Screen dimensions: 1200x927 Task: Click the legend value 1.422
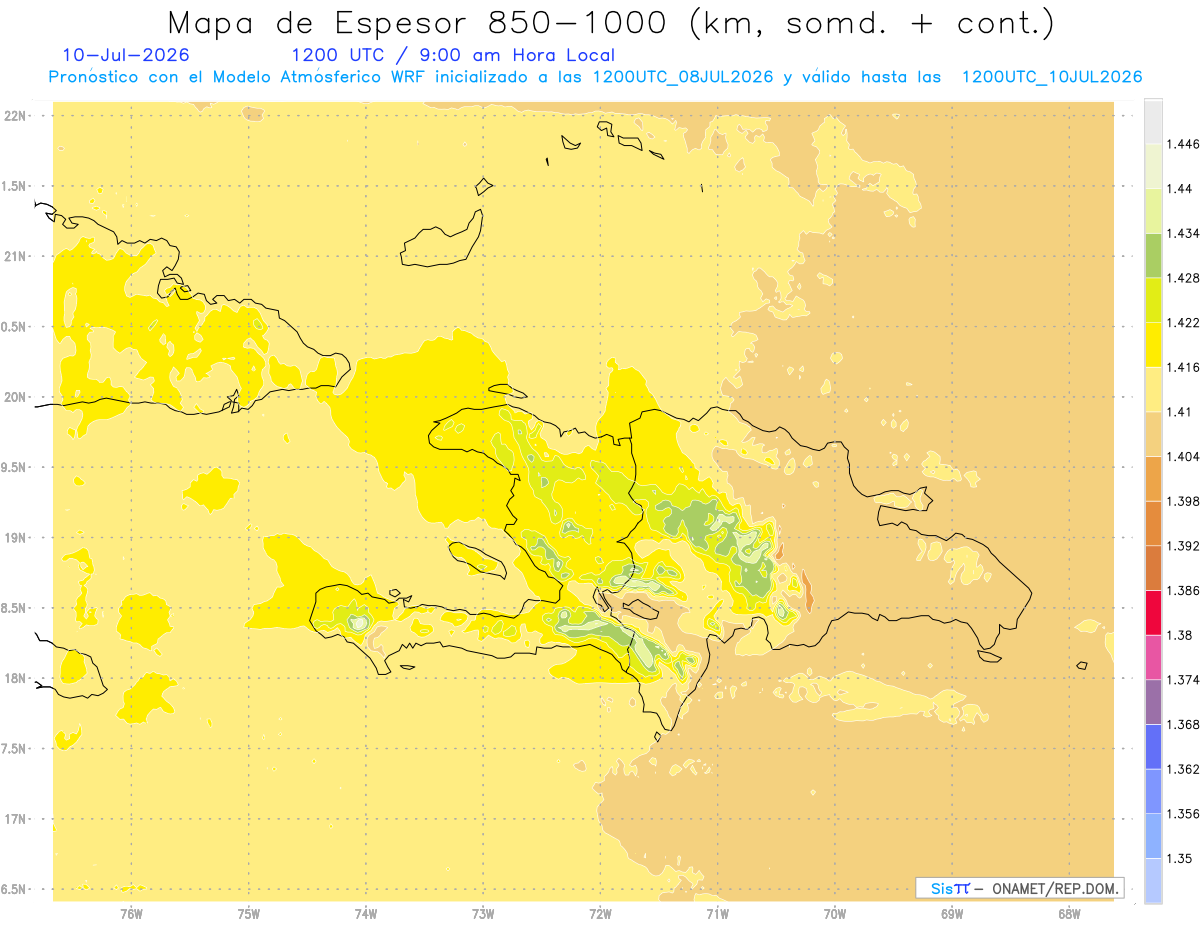pyautogui.click(x=1183, y=323)
